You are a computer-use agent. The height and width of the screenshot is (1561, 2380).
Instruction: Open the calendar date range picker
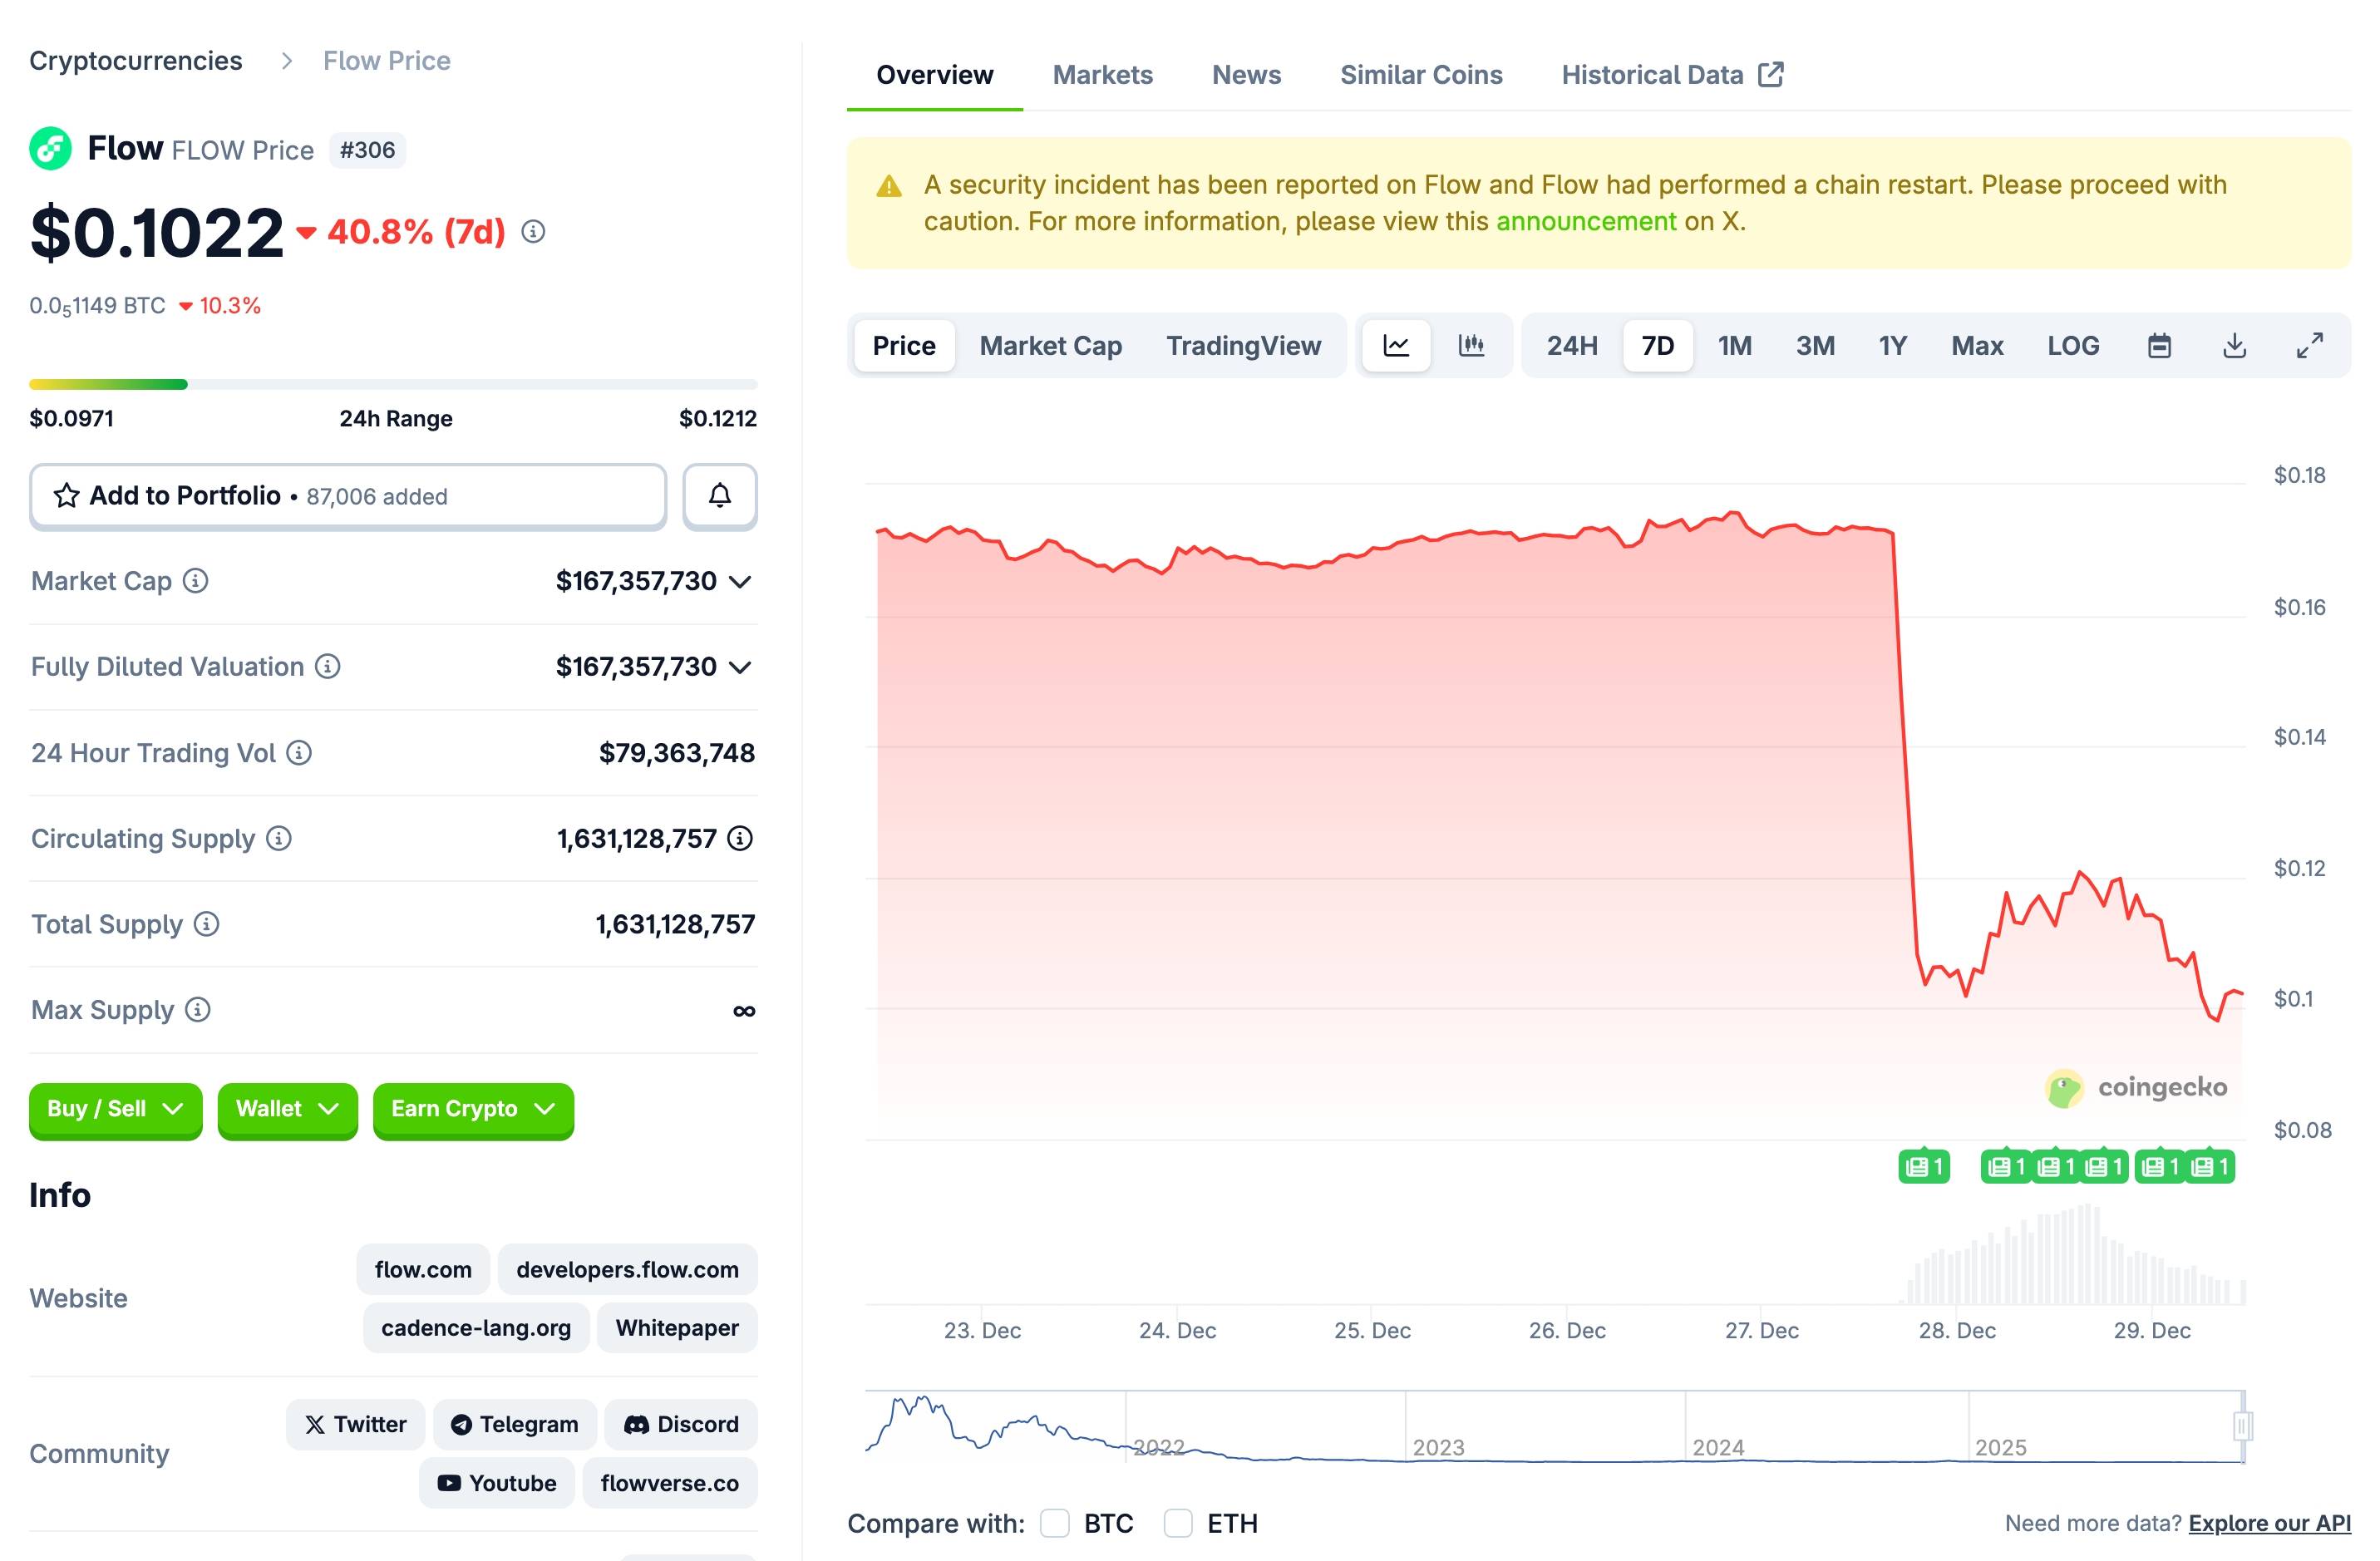point(2159,346)
